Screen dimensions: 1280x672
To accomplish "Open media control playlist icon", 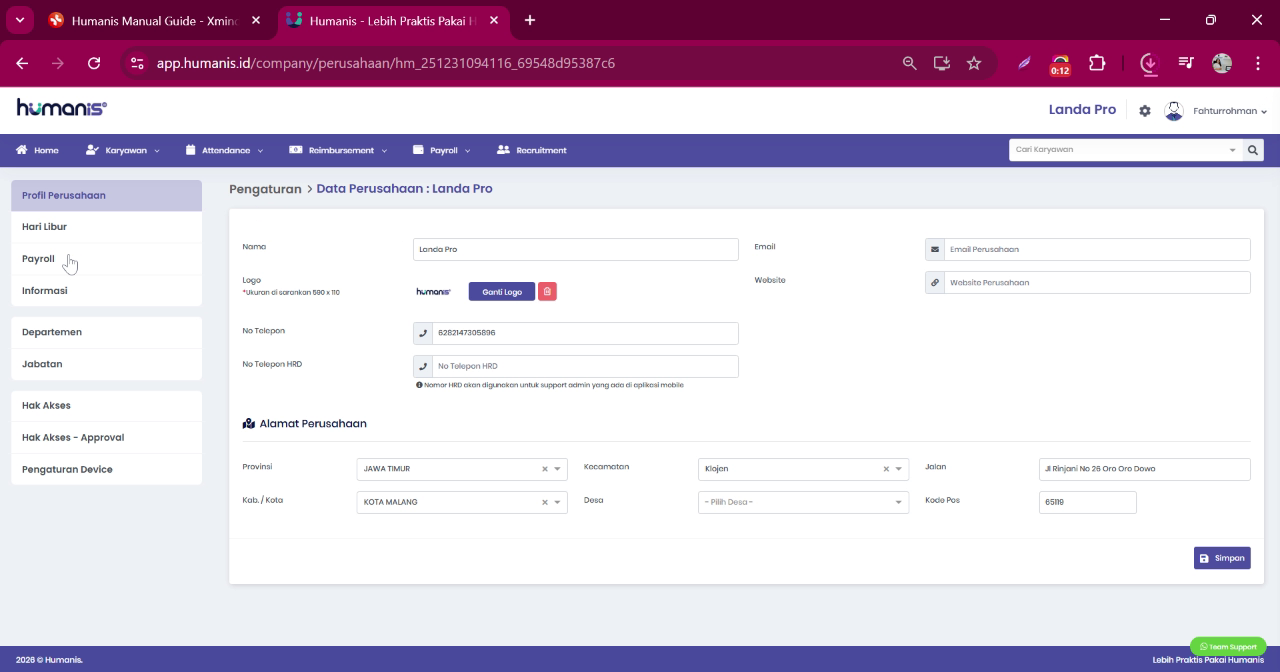I will click(1186, 63).
